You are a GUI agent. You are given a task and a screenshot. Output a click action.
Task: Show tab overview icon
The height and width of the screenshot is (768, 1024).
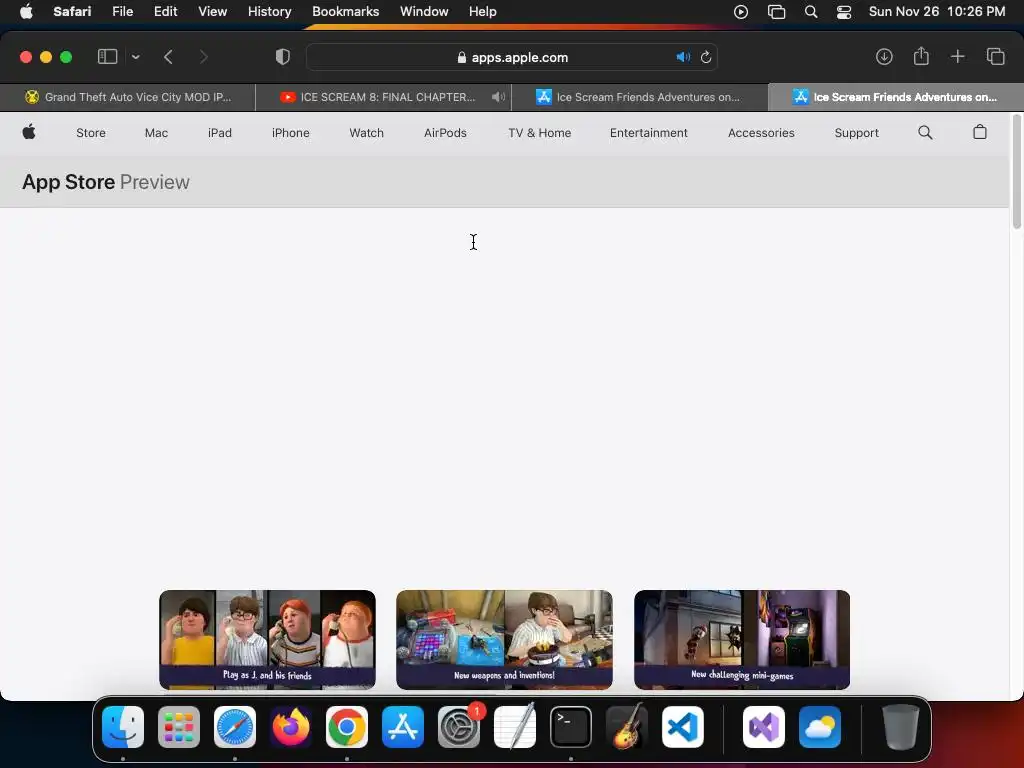996,57
